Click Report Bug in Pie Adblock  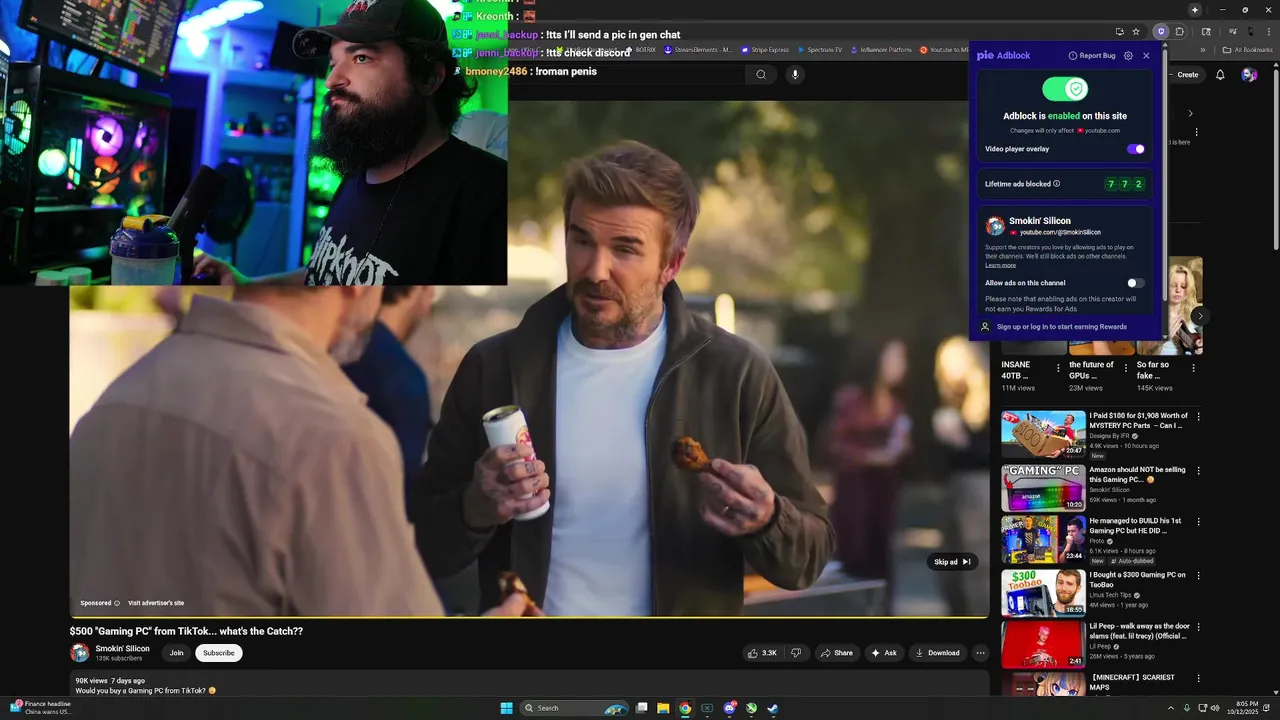pyautogui.click(x=1092, y=56)
